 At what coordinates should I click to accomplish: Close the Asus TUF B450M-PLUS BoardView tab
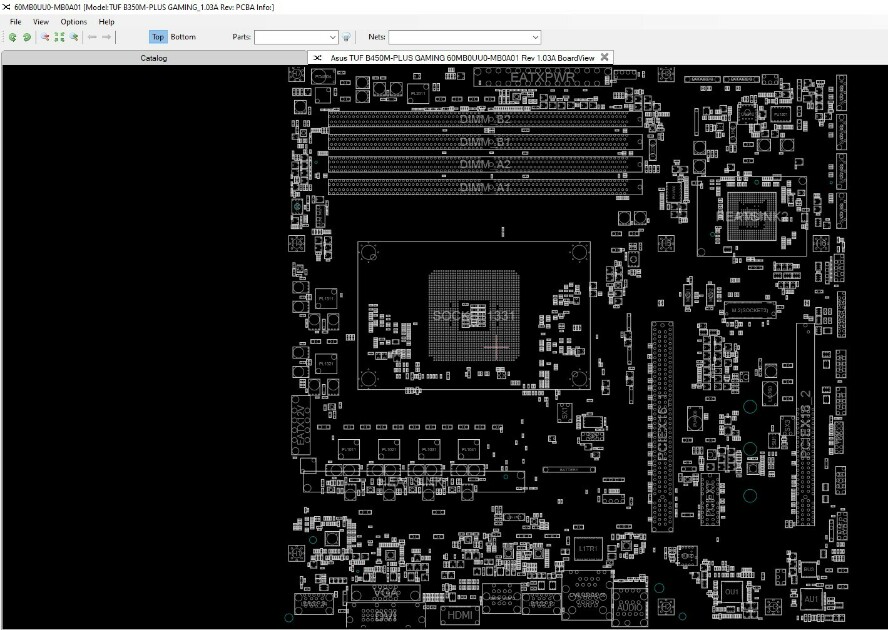click(x=604, y=57)
